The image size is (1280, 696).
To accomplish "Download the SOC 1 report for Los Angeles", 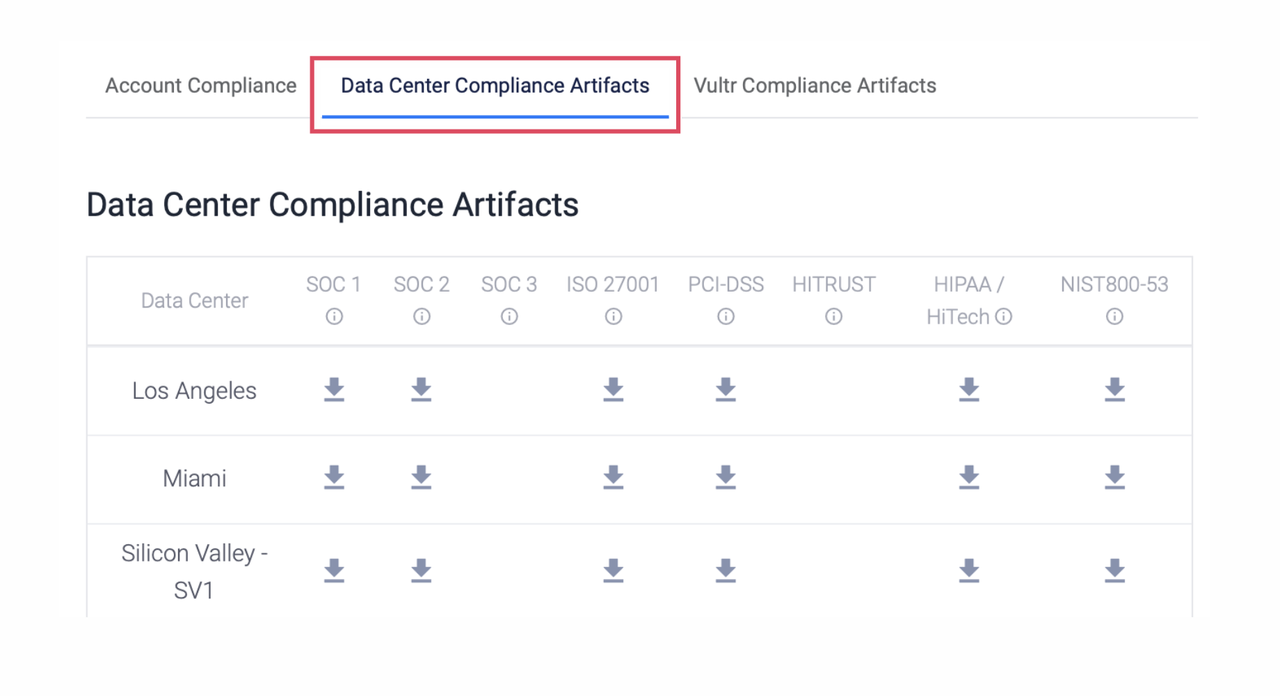I will (x=334, y=390).
